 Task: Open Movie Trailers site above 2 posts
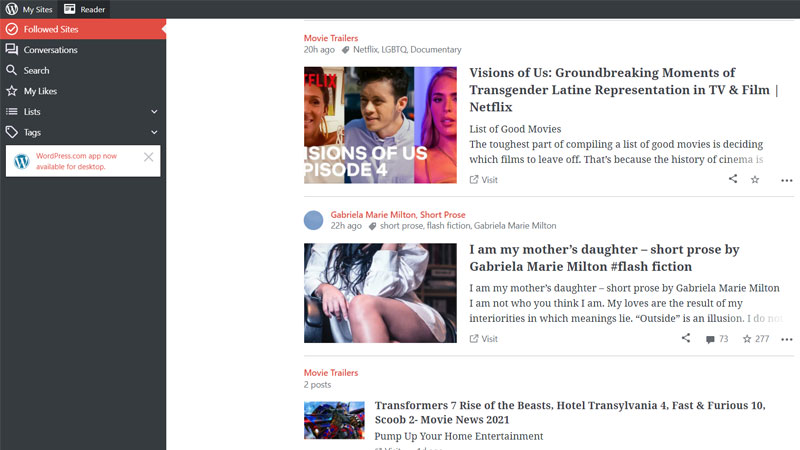331,373
